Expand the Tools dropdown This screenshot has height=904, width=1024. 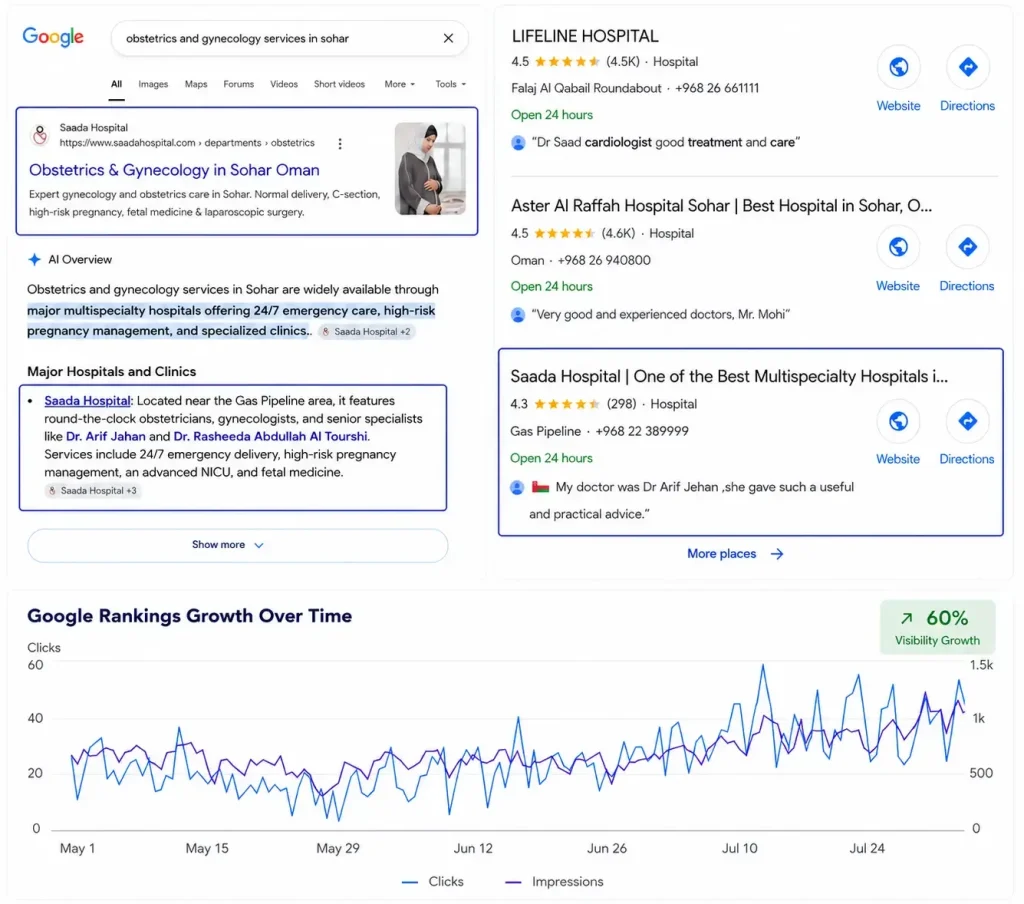coord(451,84)
